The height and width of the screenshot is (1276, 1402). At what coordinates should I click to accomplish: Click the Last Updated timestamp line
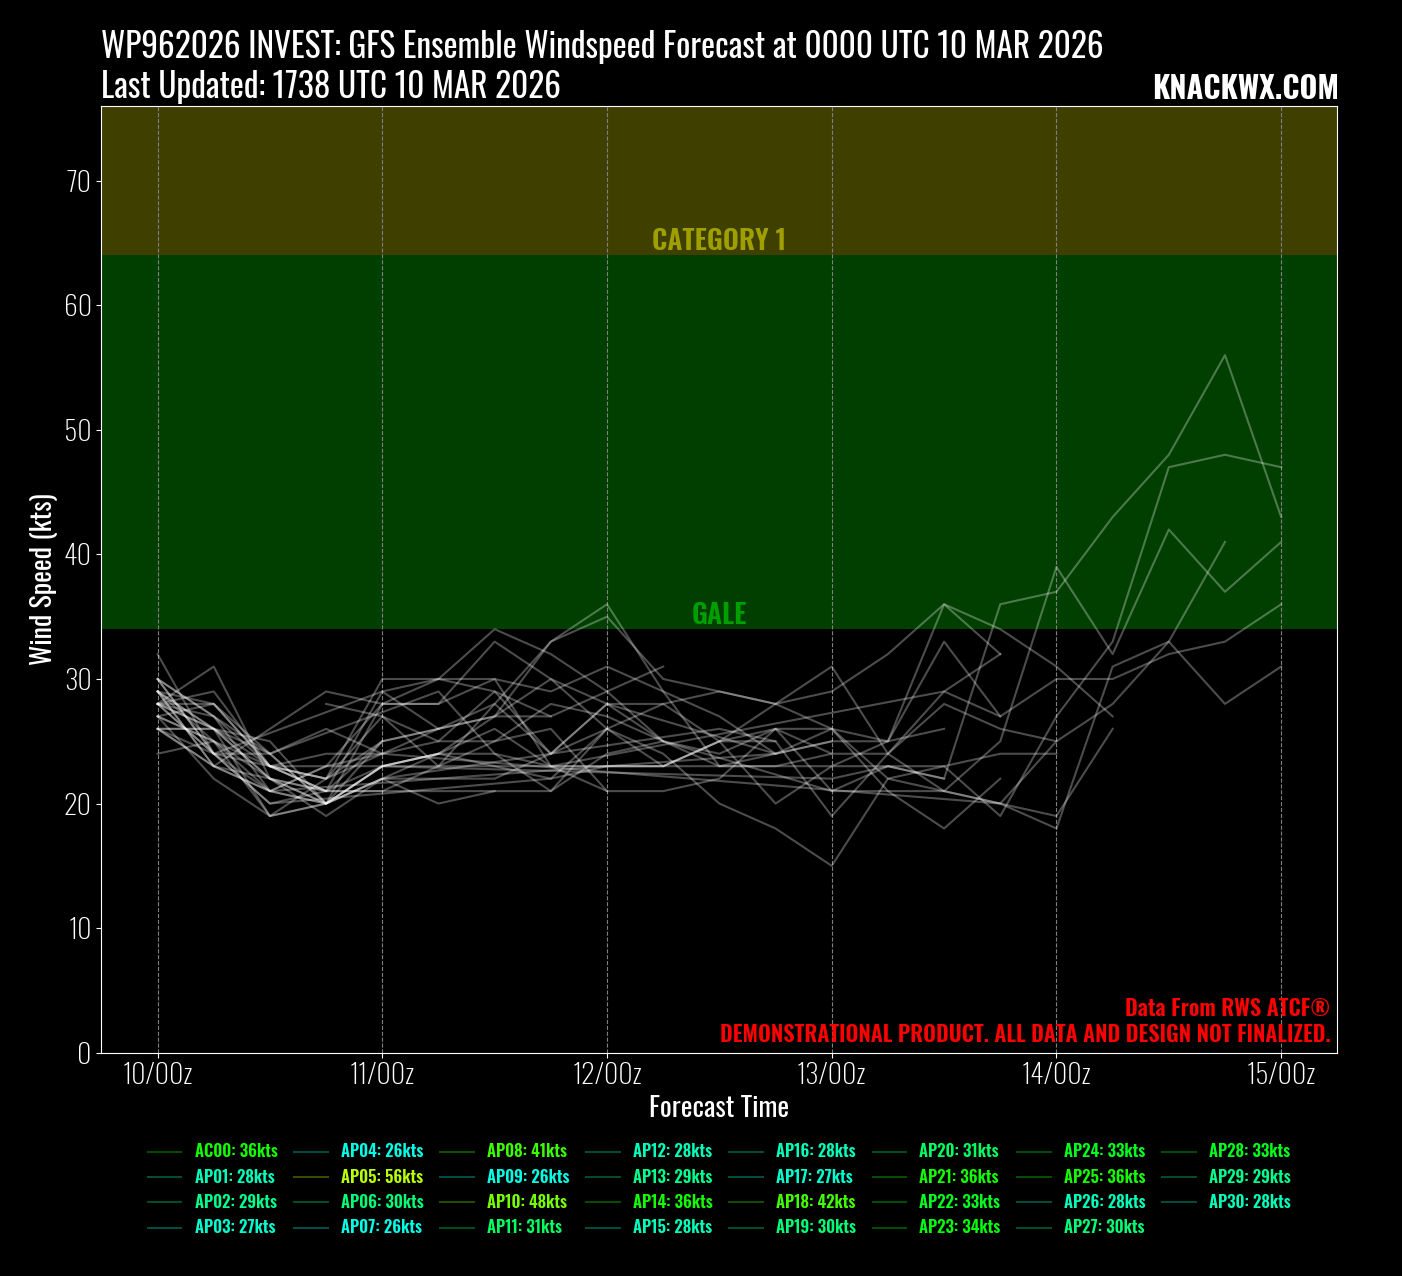331,86
